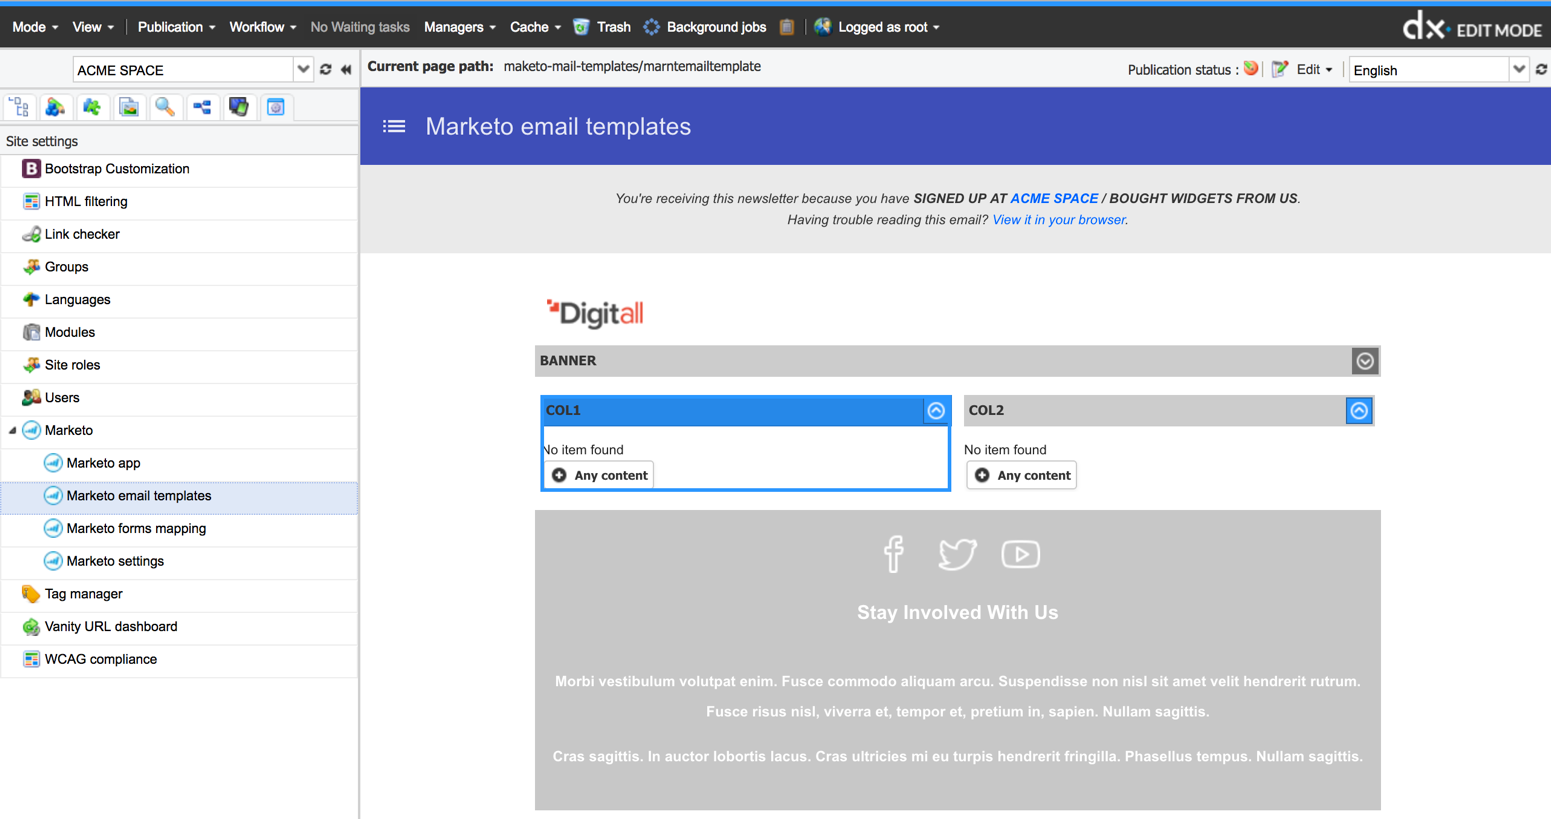Collapse the COL1 area toggle
This screenshot has height=819, width=1551.
(936, 410)
